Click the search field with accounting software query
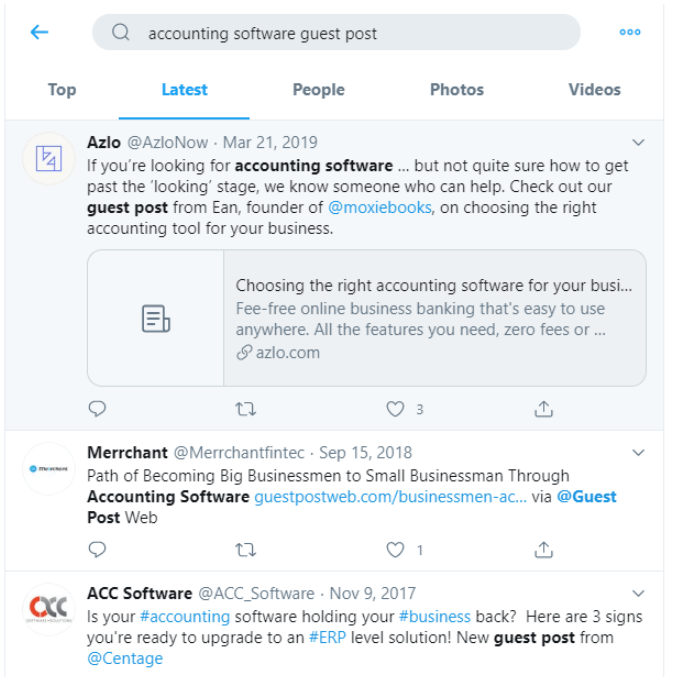The image size is (674, 693). pos(336,32)
